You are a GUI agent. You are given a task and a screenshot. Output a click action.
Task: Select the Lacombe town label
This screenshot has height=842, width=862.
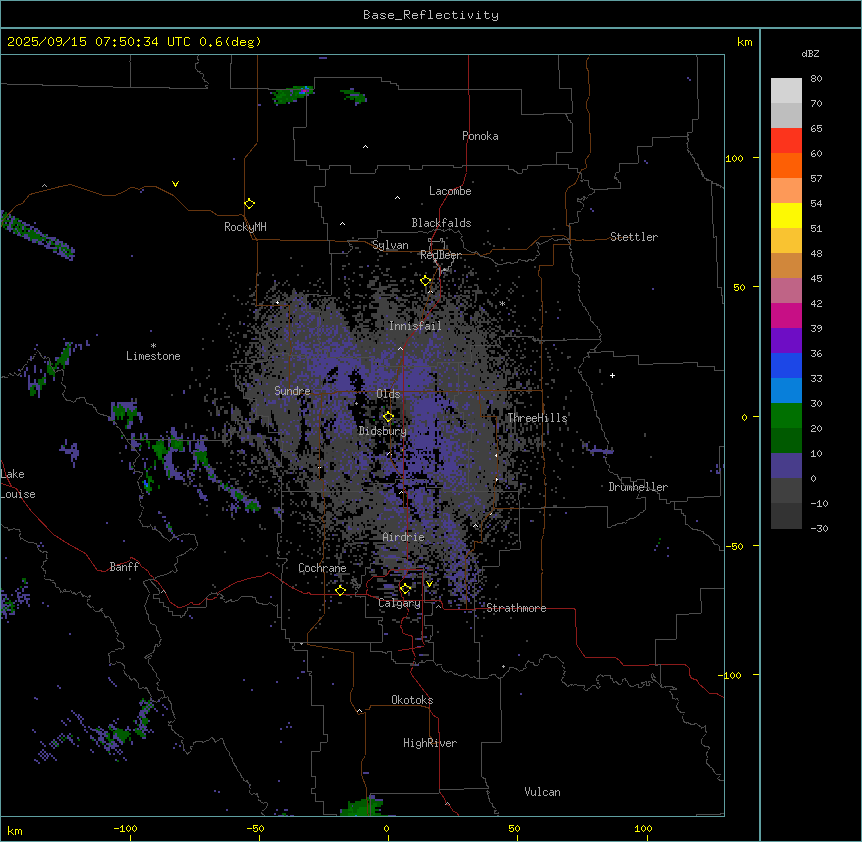[x=450, y=191]
